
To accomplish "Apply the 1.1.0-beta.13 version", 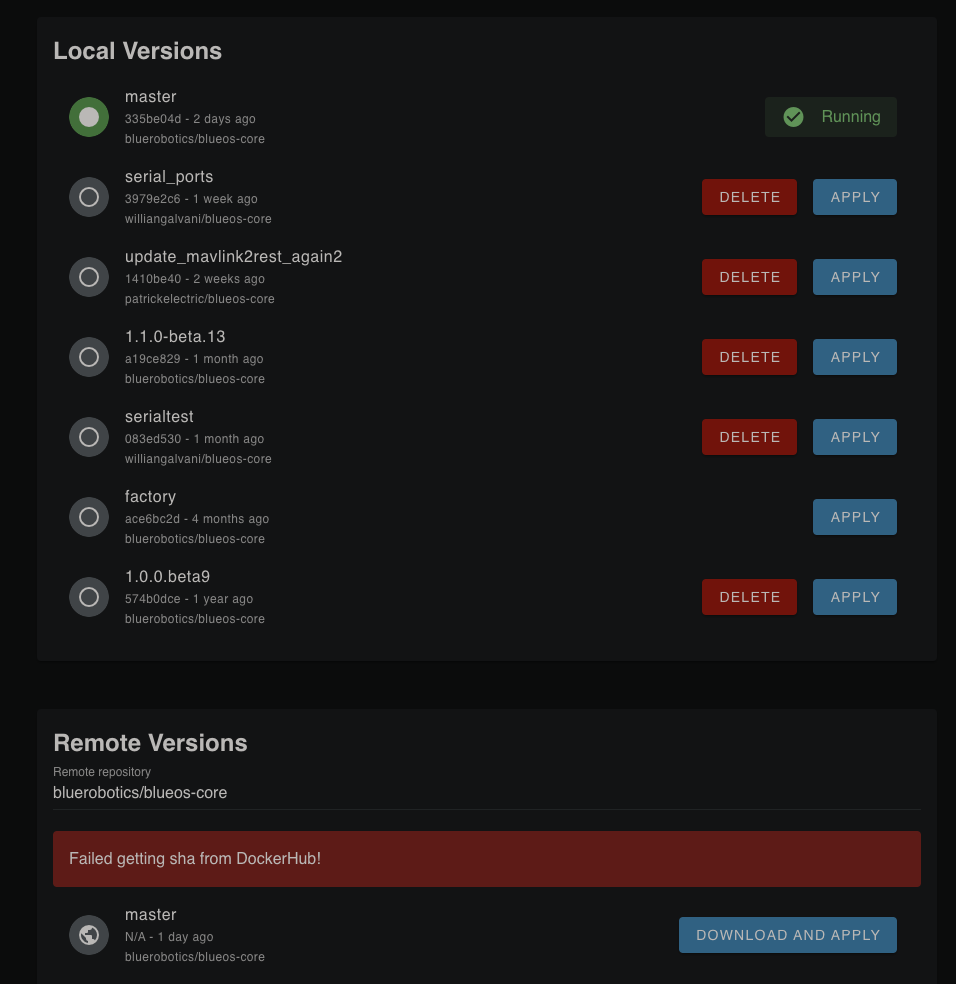I will [854, 356].
